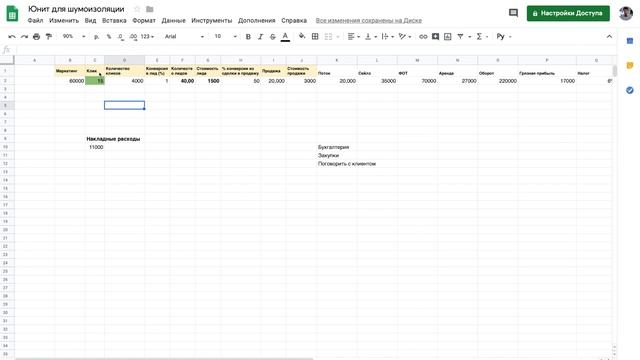Click the Print icon
Viewport: 640px width, 360px height.
pyautogui.click(x=36, y=37)
